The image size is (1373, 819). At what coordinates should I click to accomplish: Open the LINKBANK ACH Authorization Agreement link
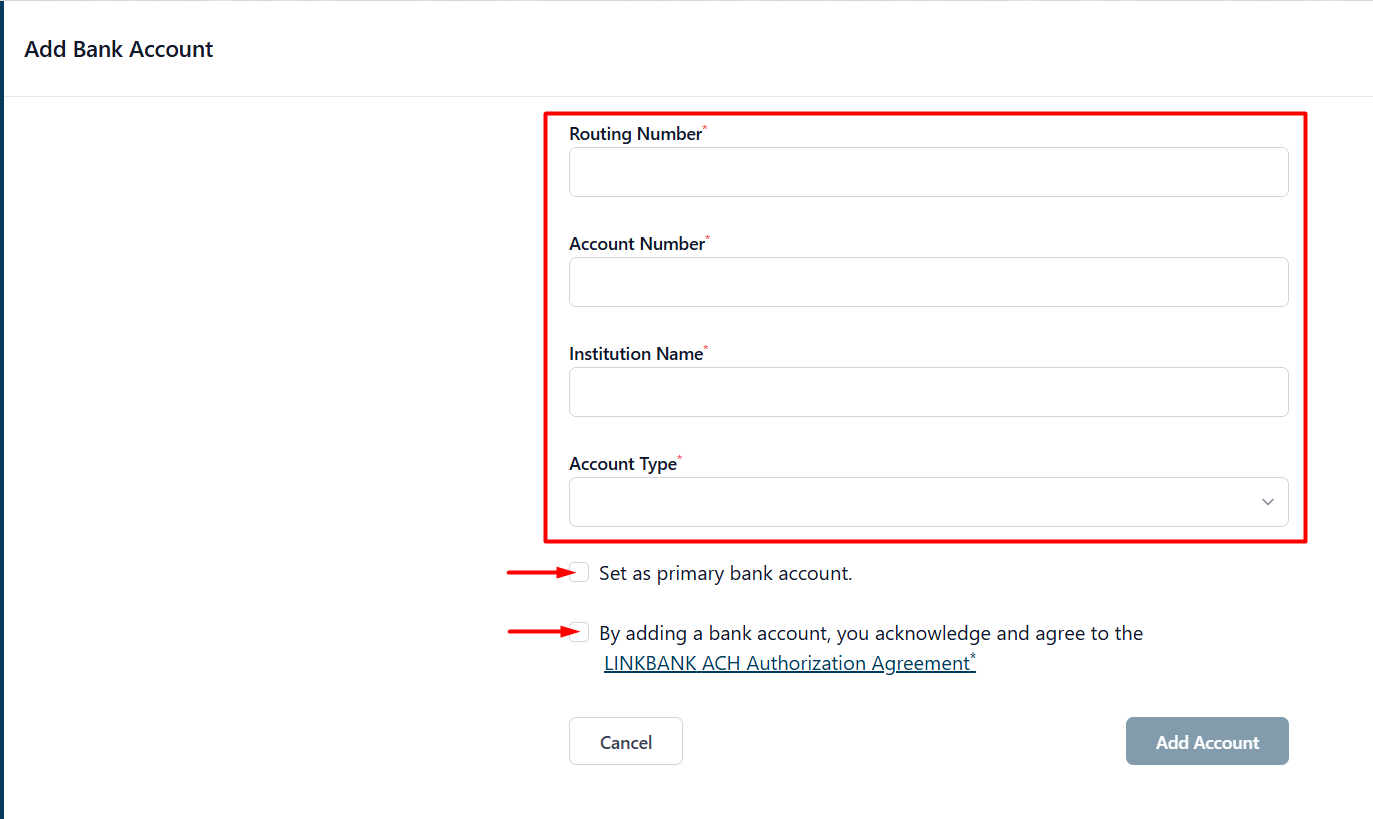787,663
